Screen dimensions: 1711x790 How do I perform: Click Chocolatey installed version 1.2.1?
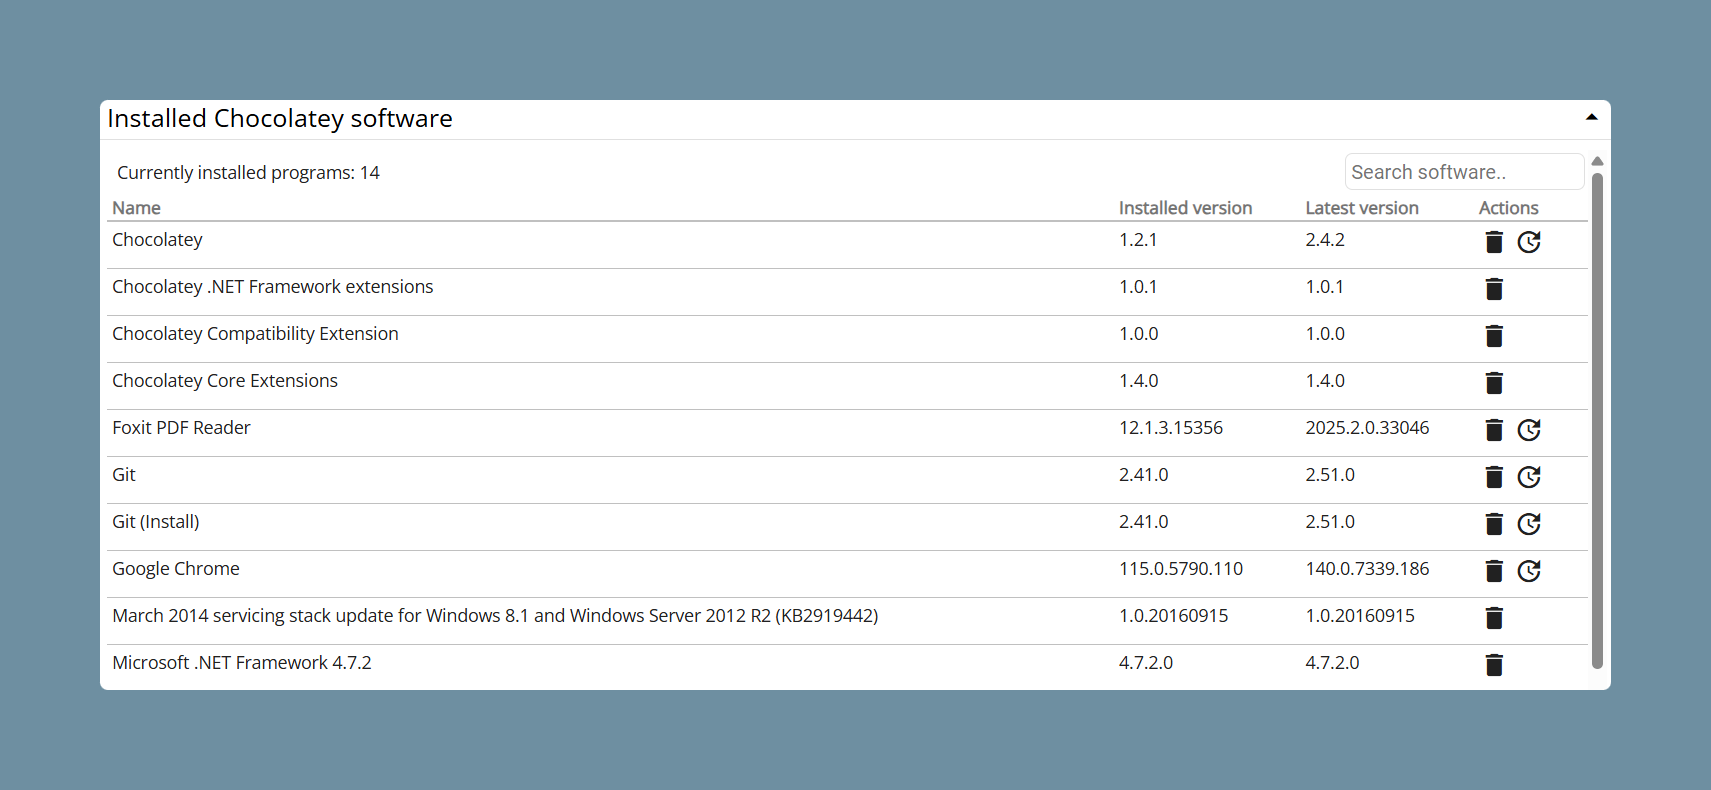pyautogui.click(x=1138, y=240)
